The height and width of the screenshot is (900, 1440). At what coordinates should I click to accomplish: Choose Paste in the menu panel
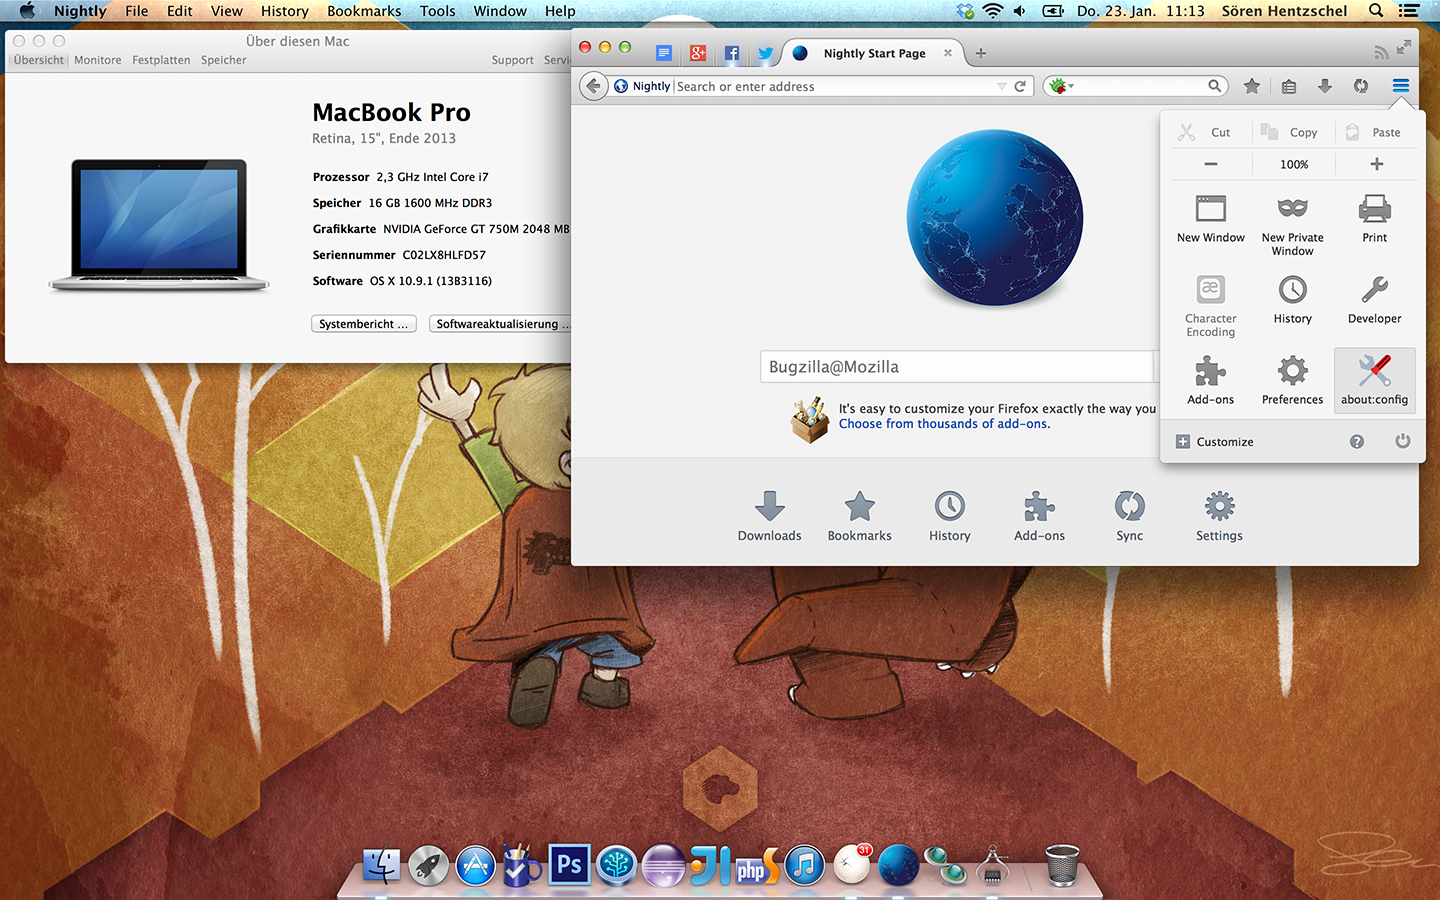[1376, 132]
